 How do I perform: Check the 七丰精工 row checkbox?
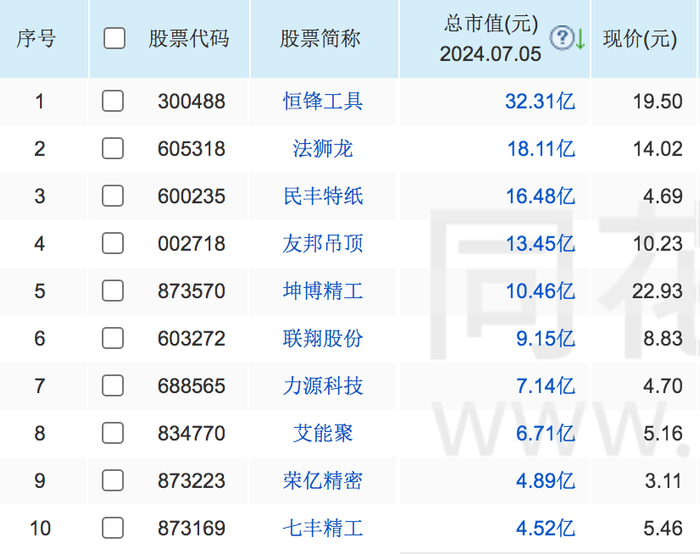(113, 528)
